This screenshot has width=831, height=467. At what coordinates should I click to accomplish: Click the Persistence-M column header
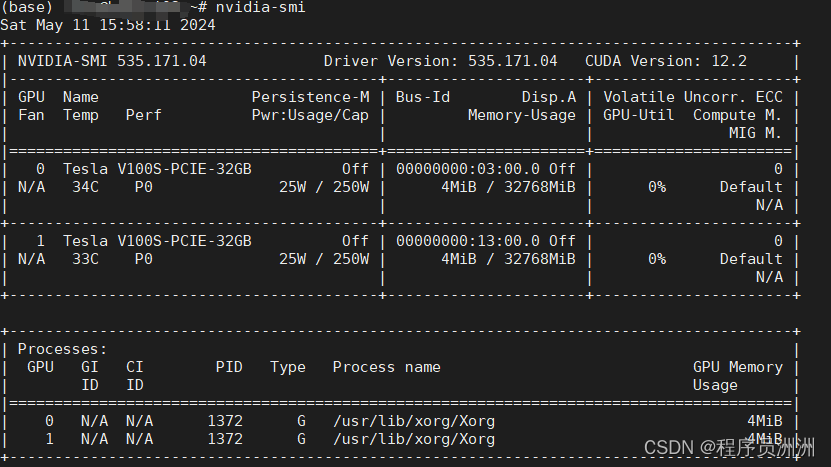[310, 97]
